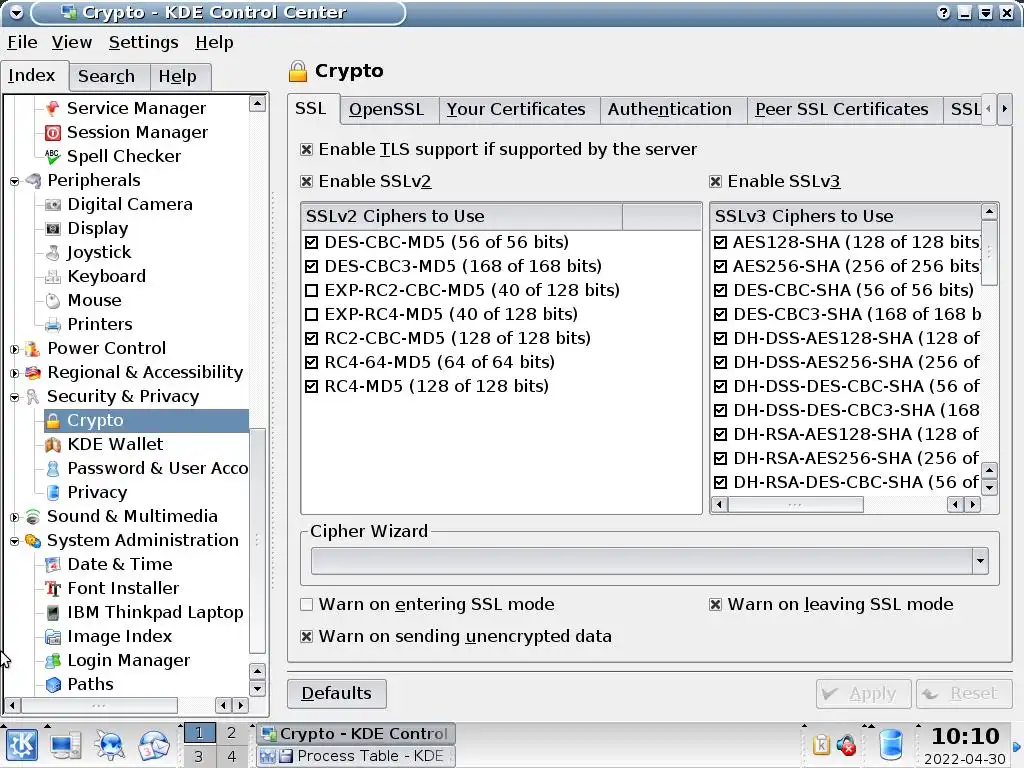Toggle Warn on sending unencrypted data
This screenshot has height=768, width=1024.
click(306, 637)
